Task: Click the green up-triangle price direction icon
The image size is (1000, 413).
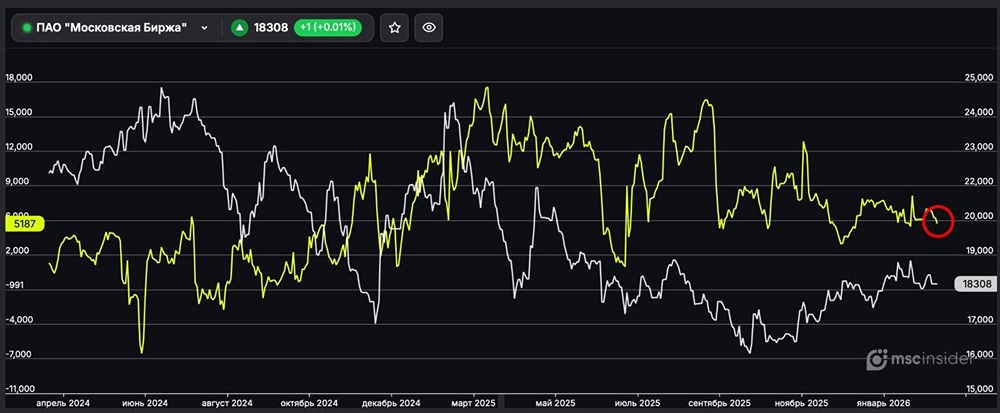Action: tap(239, 28)
